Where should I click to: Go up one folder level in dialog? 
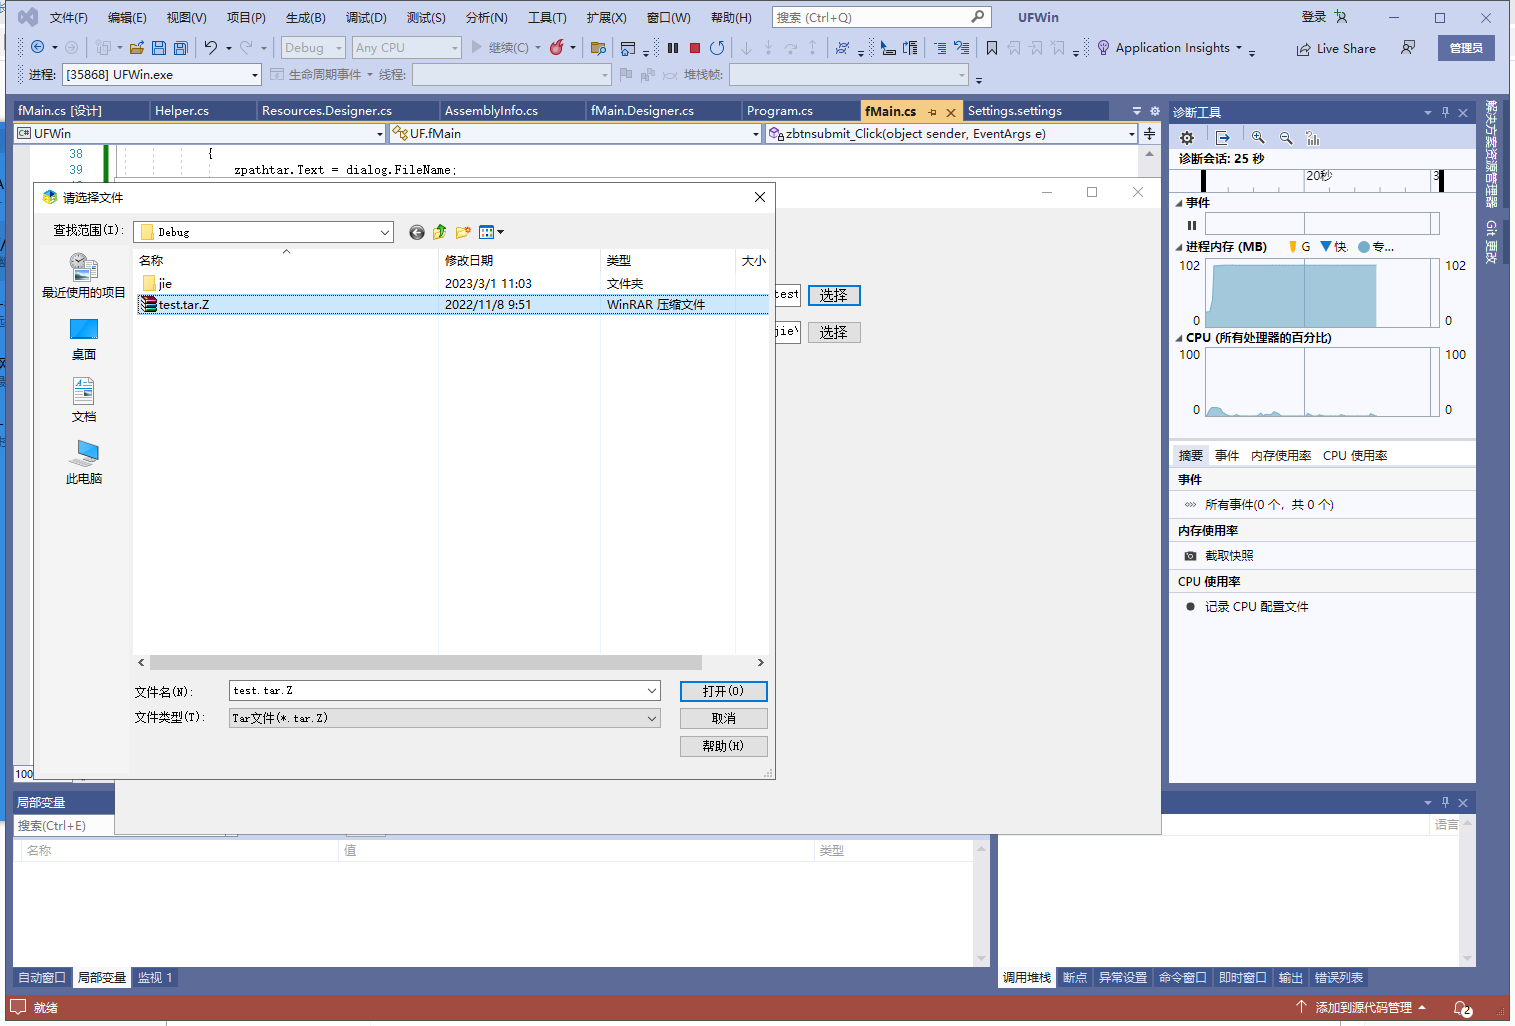tap(439, 232)
